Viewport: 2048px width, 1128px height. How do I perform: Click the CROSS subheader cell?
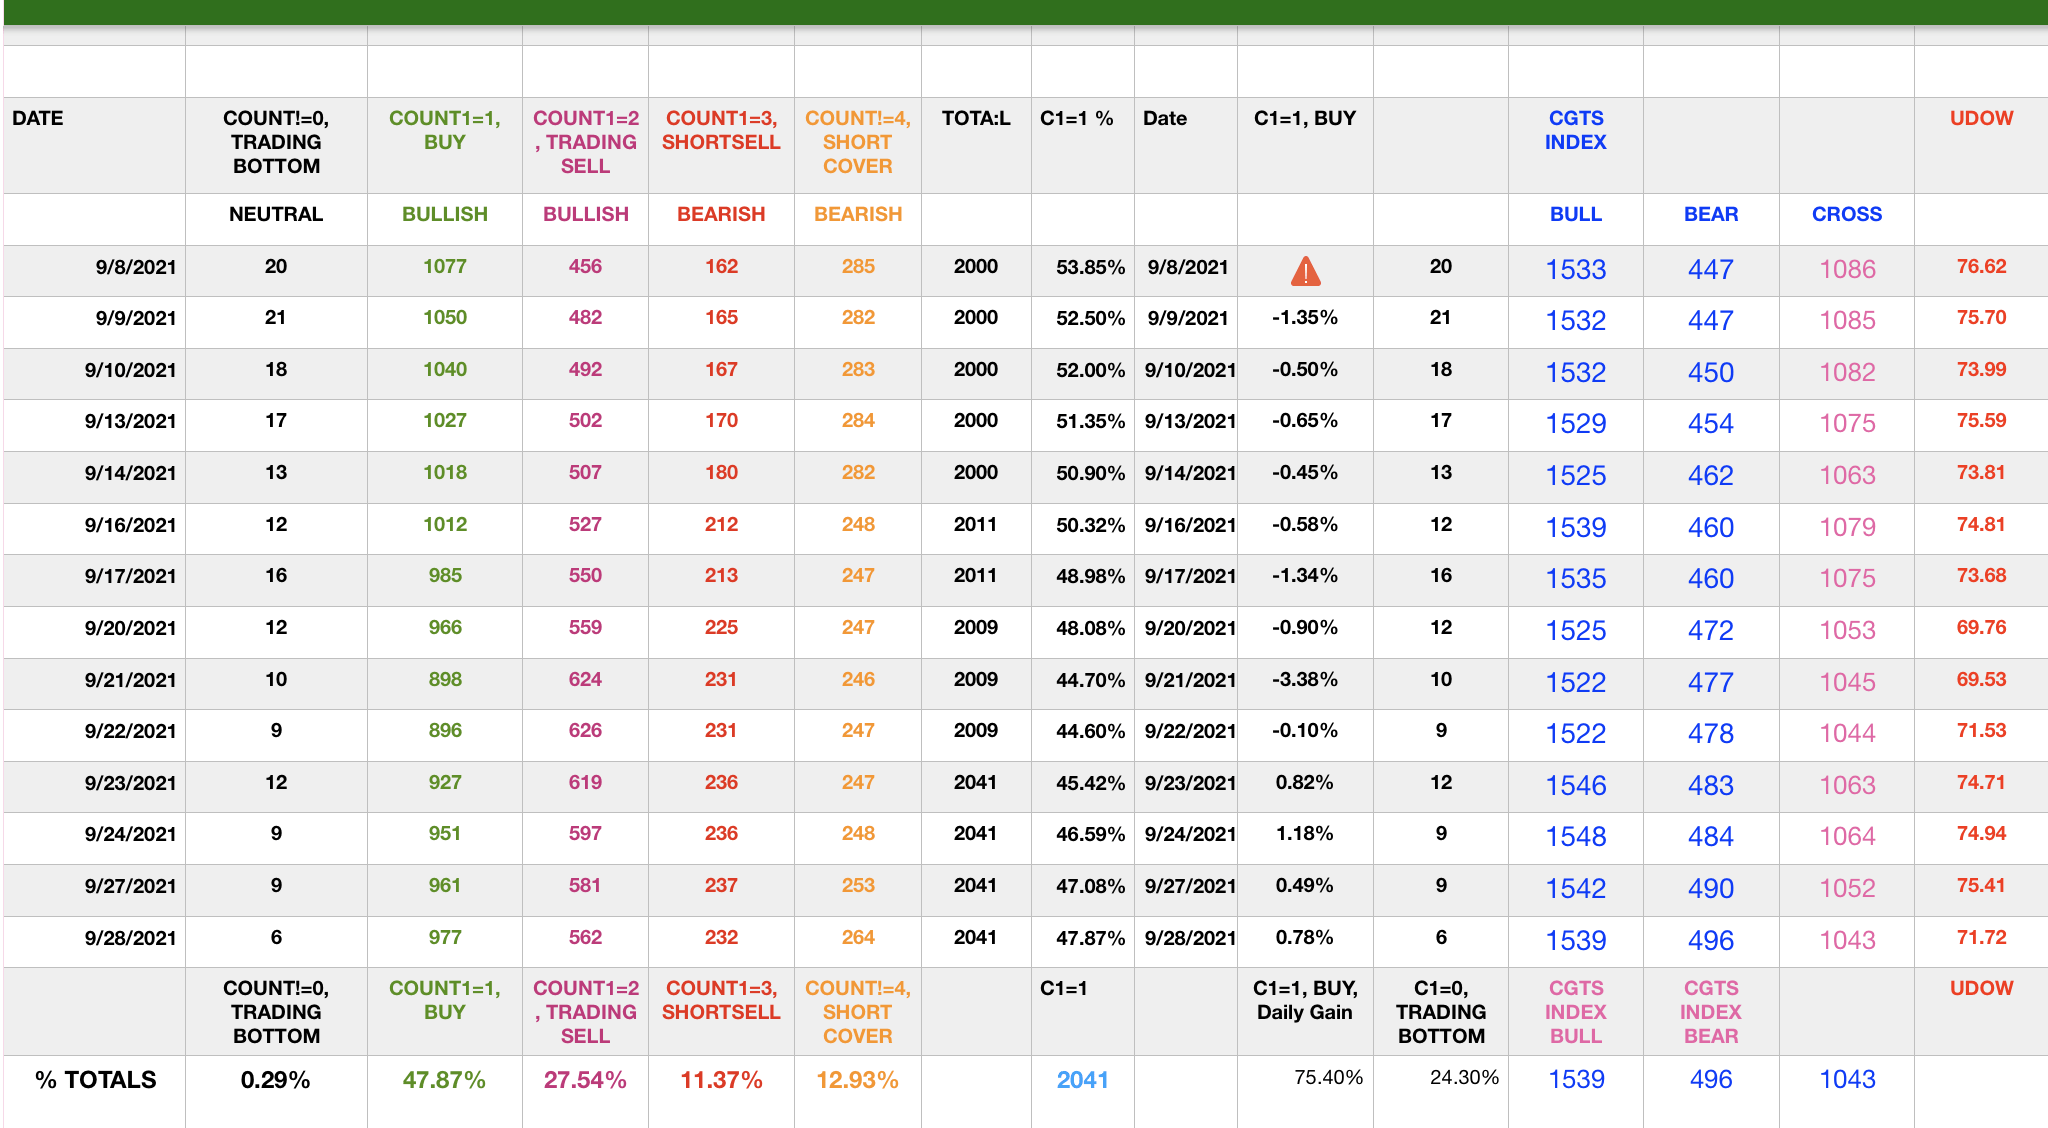(x=1846, y=214)
